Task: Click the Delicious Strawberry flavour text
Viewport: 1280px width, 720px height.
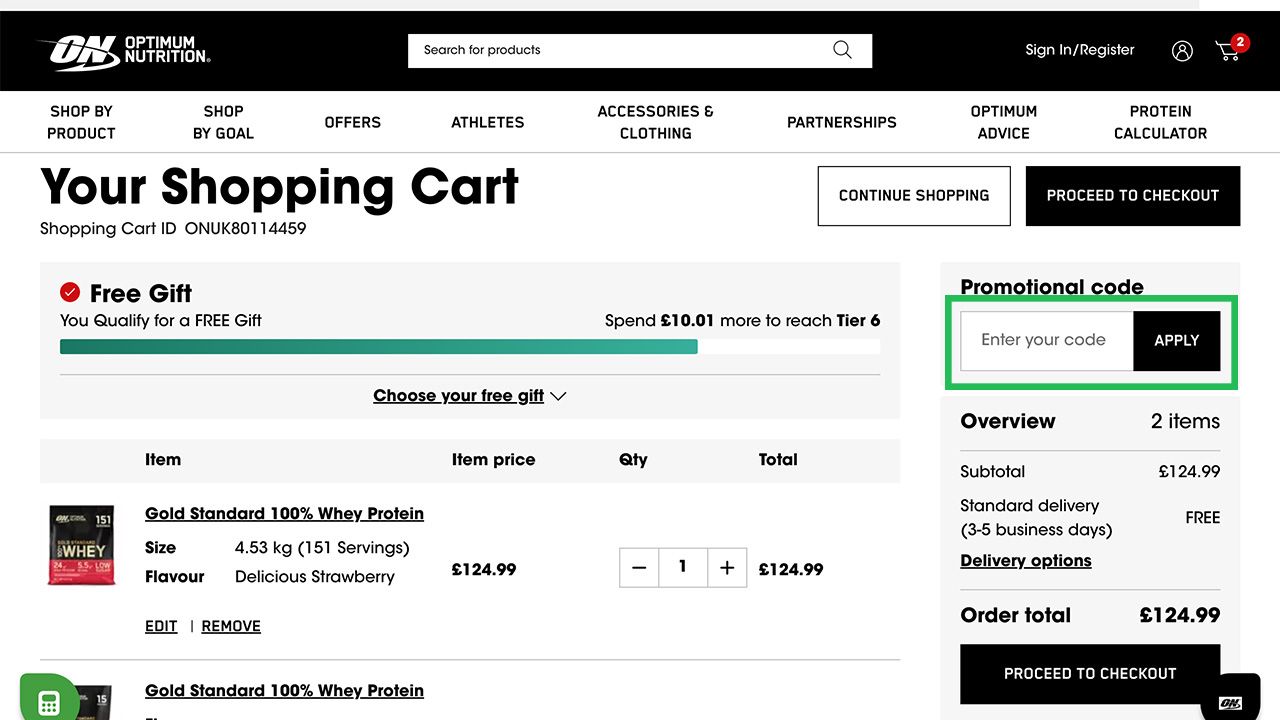Action: point(315,577)
